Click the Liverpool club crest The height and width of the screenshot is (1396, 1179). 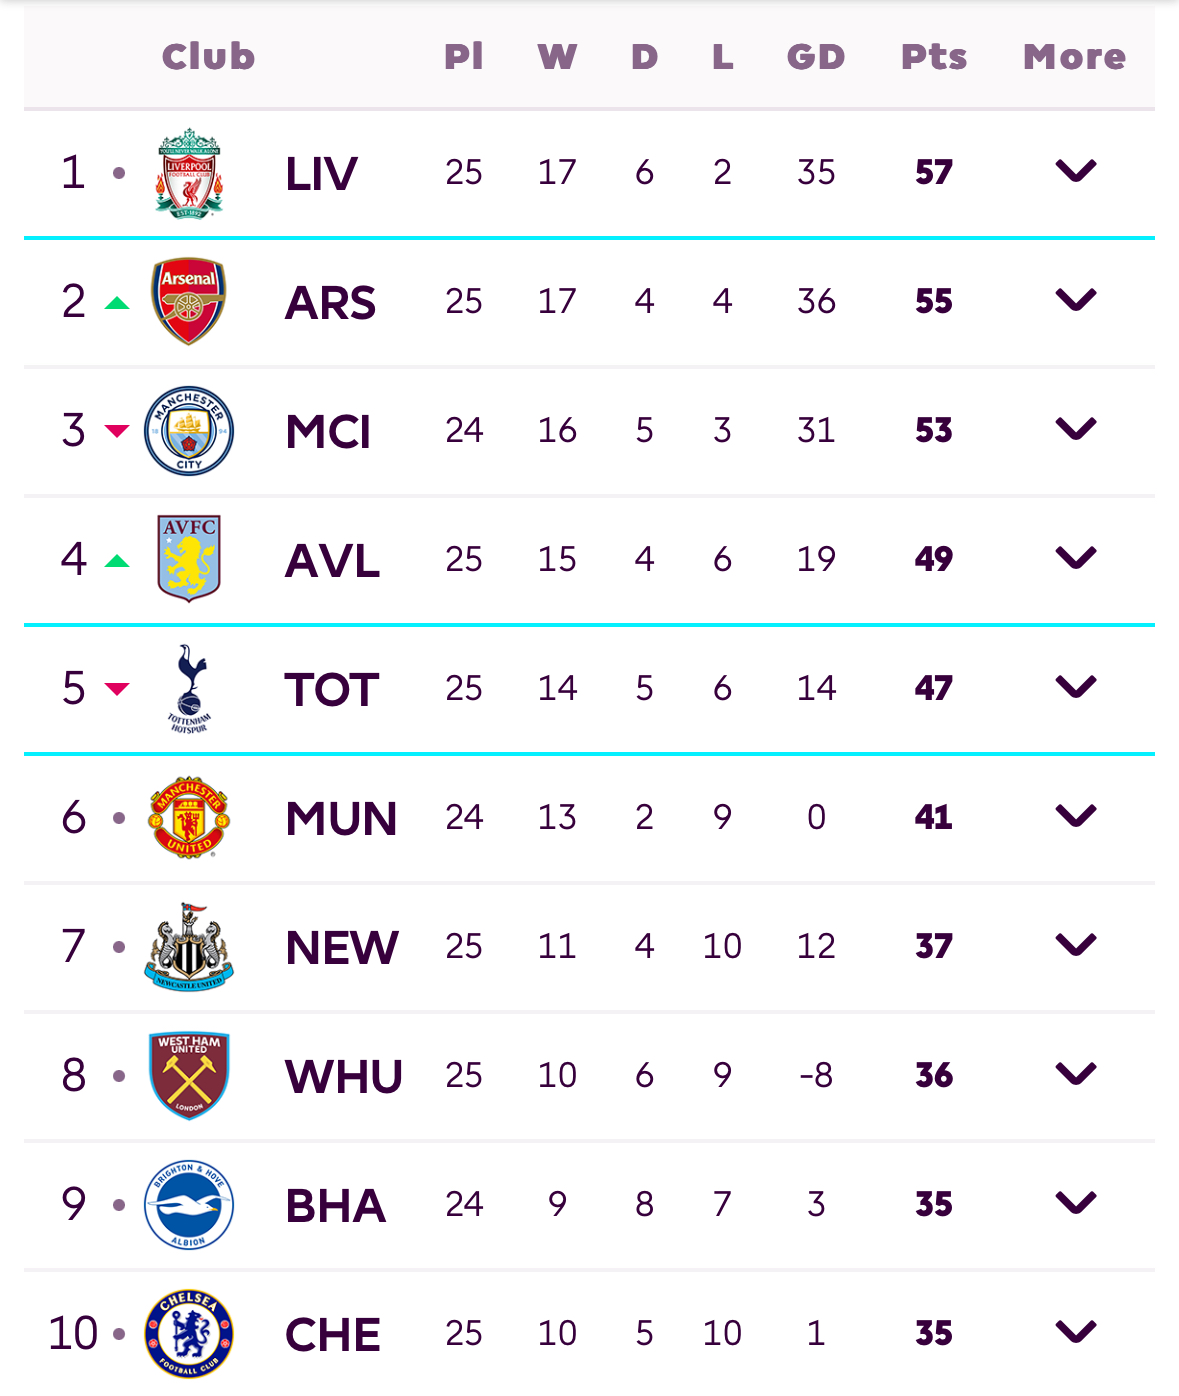[x=188, y=171]
